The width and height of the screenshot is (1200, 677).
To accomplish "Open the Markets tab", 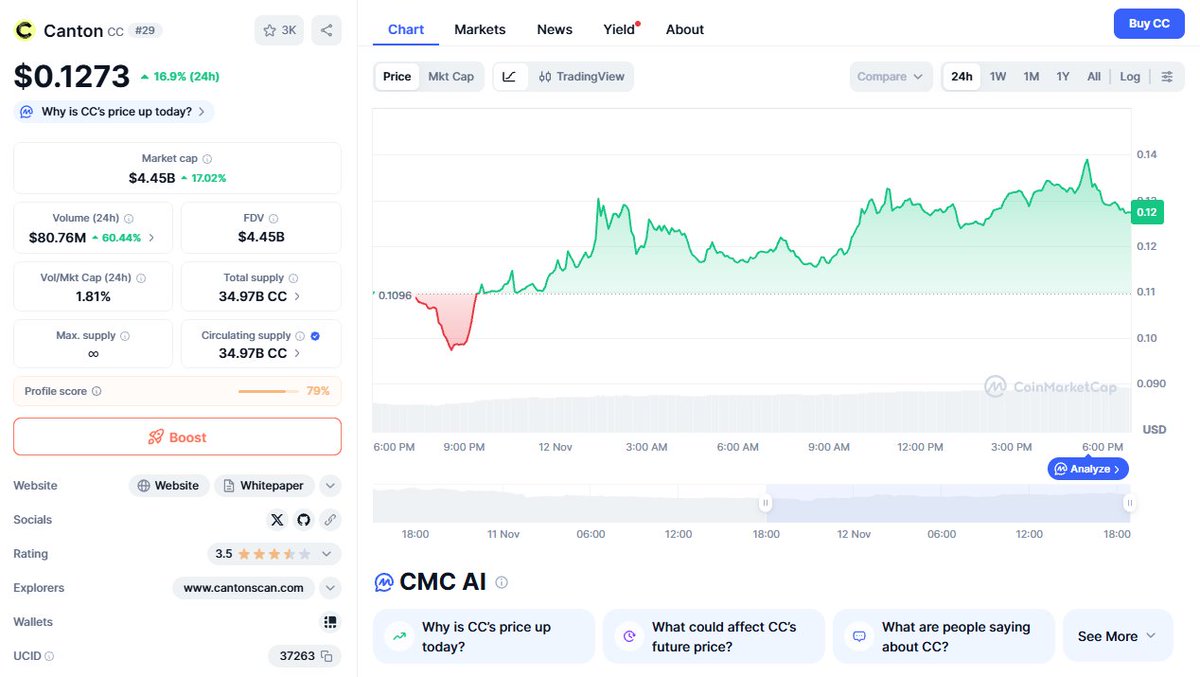I will (480, 29).
